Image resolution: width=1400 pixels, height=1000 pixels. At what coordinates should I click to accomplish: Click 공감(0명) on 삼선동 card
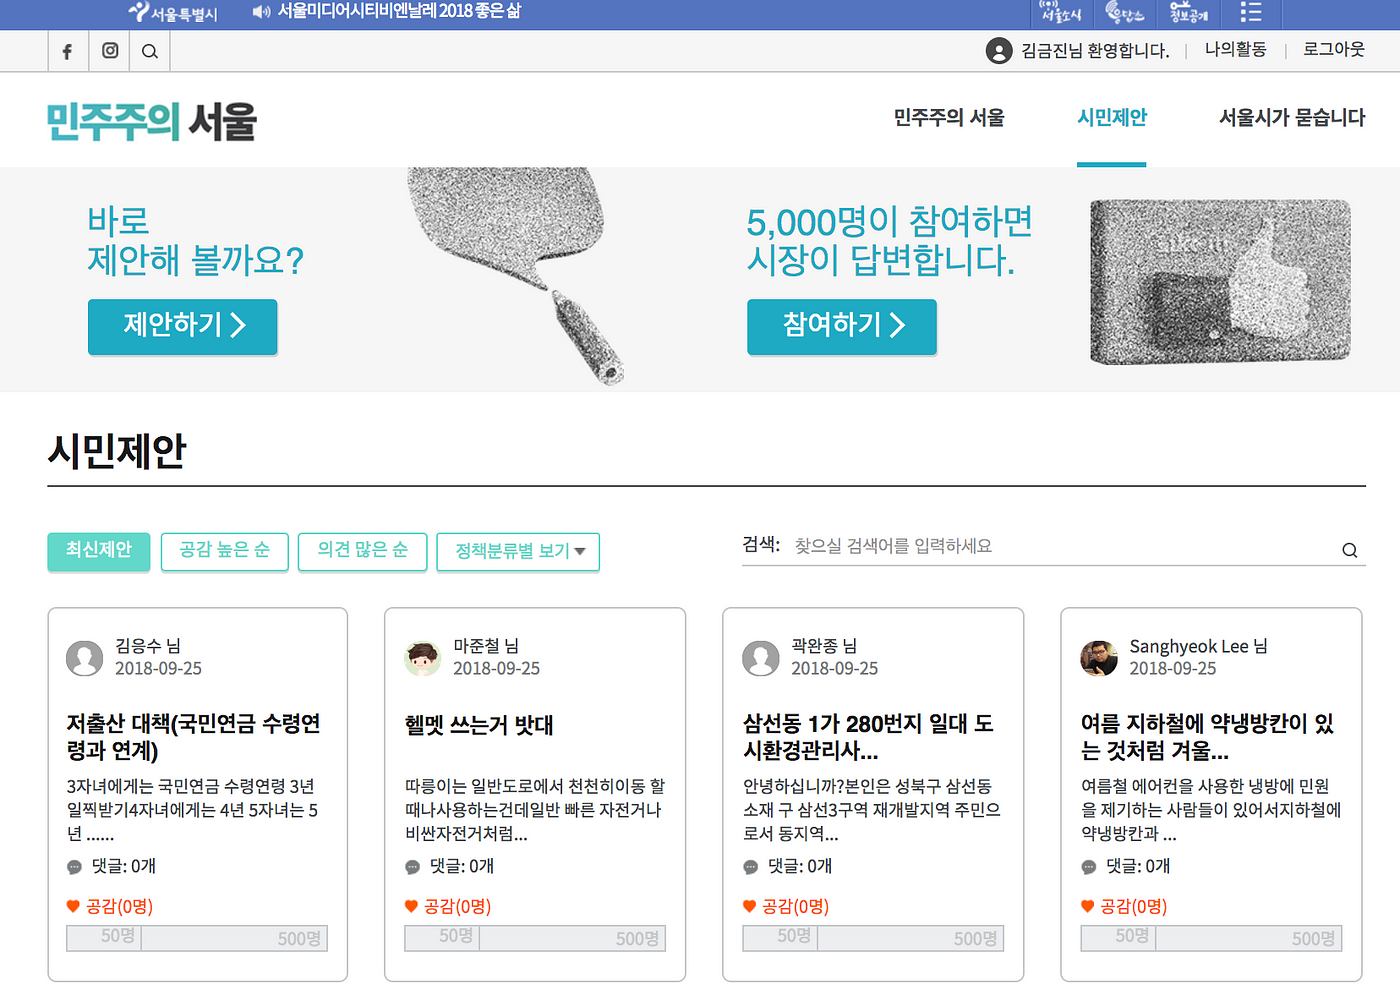click(795, 906)
